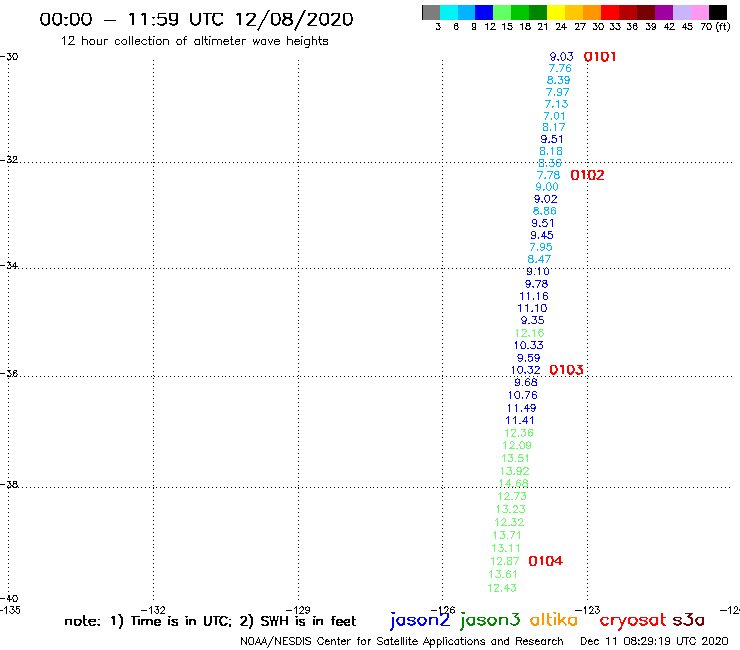The image size is (740, 650).
Task: Click the longitude axis label -132
Action: point(153,610)
